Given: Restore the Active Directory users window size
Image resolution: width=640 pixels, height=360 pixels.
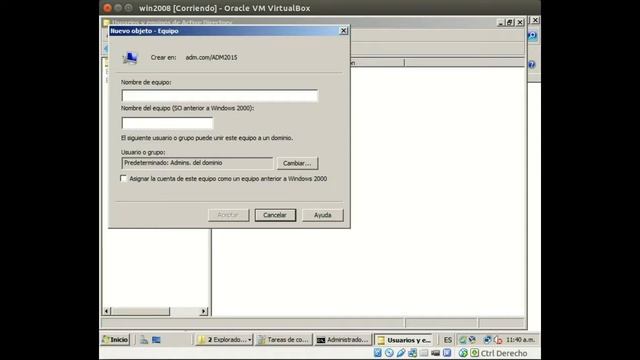Looking at the screenshot, I should [510, 22].
